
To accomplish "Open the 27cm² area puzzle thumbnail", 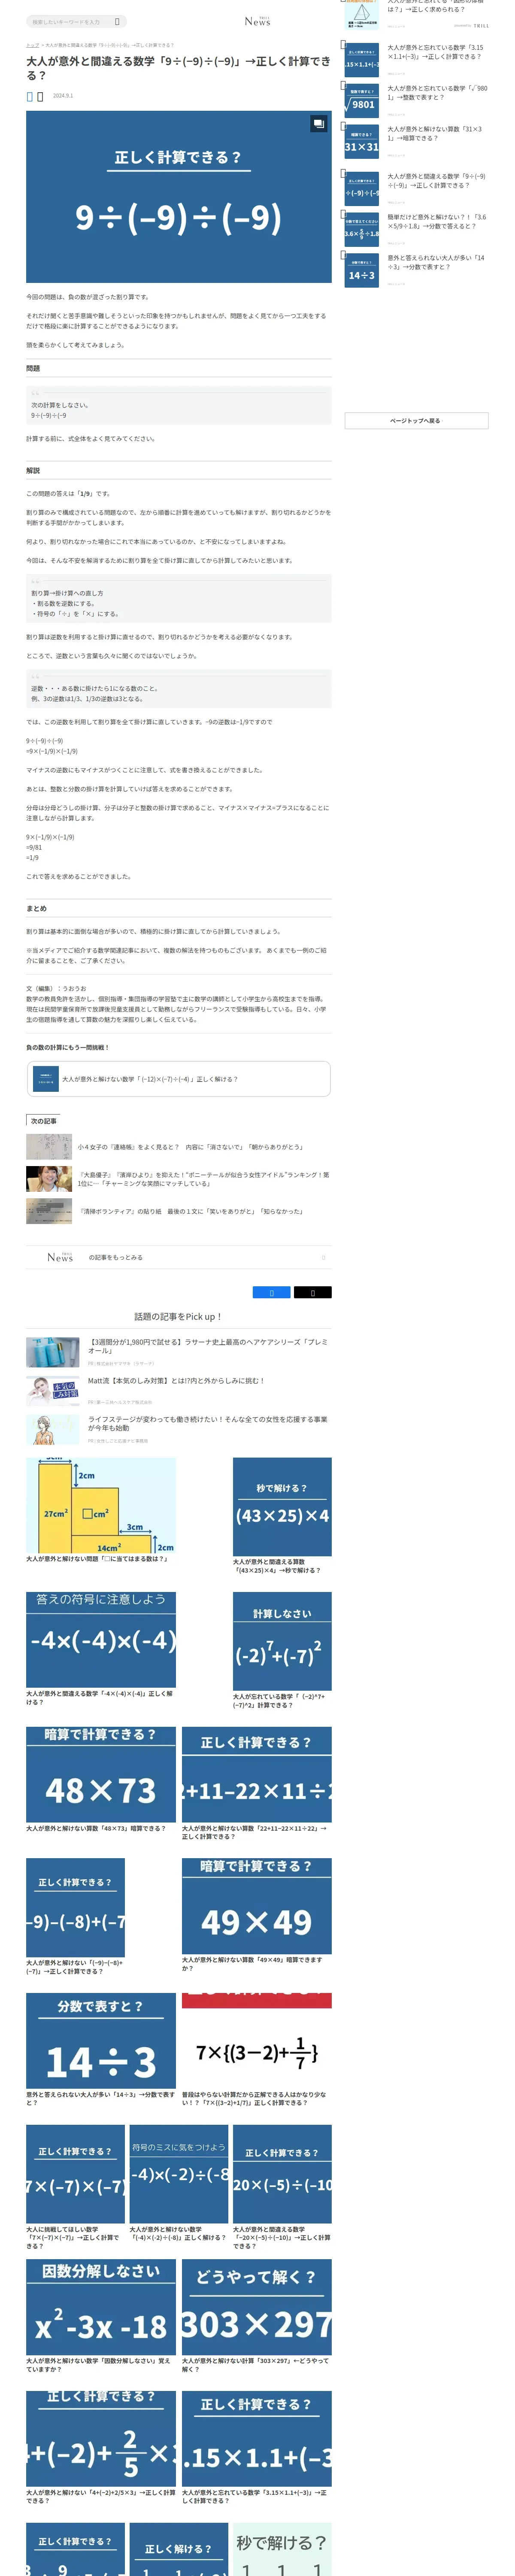I will [101, 1505].
